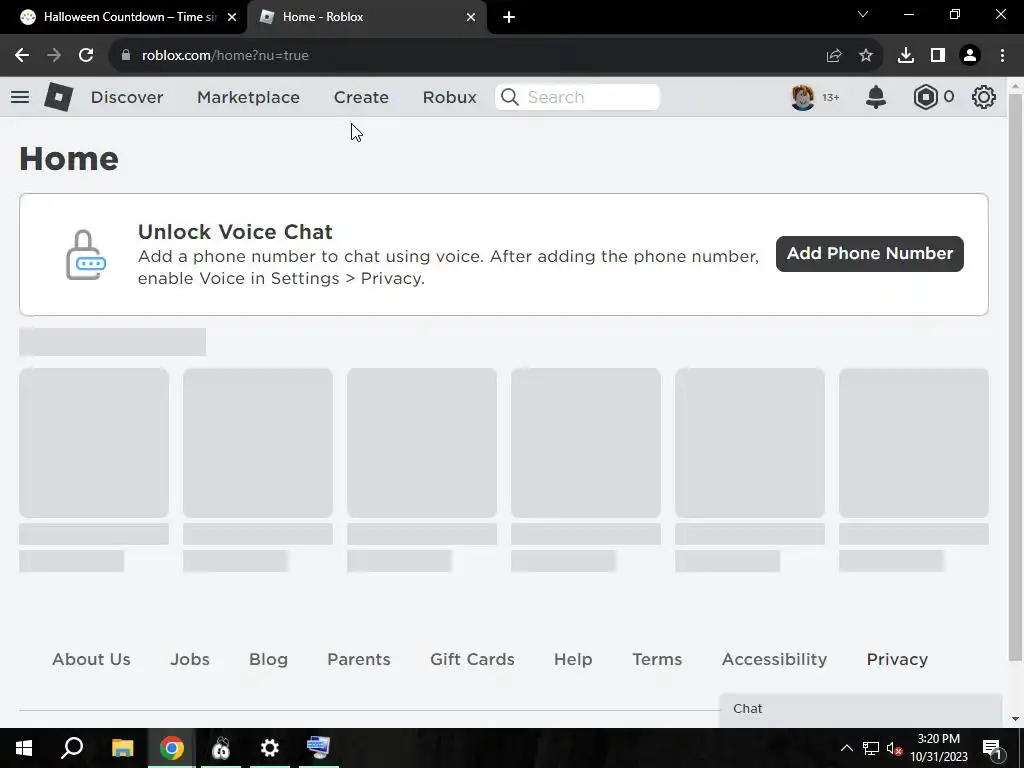
Task: Share this page using share icon
Action: click(x=834, y=56)
